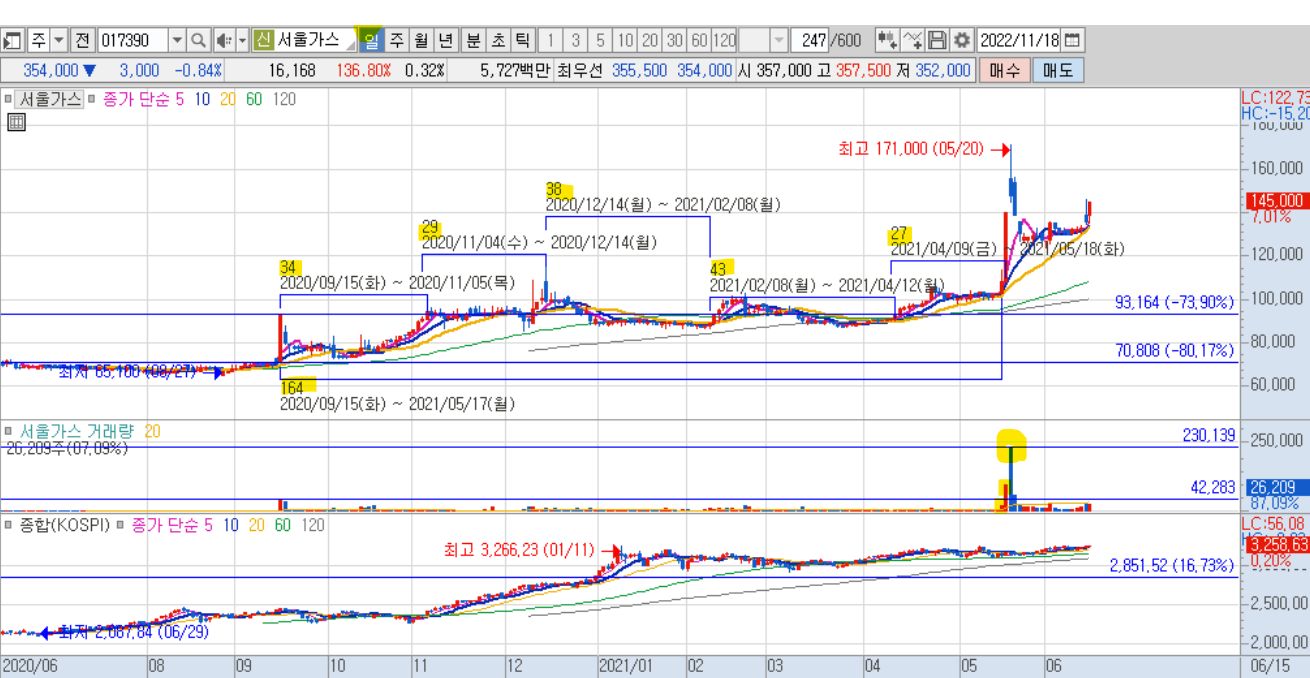The width and height of the screenshot is (1310, 678).
Task: Click the red 매수 buy button
Action: [1003, 70]
